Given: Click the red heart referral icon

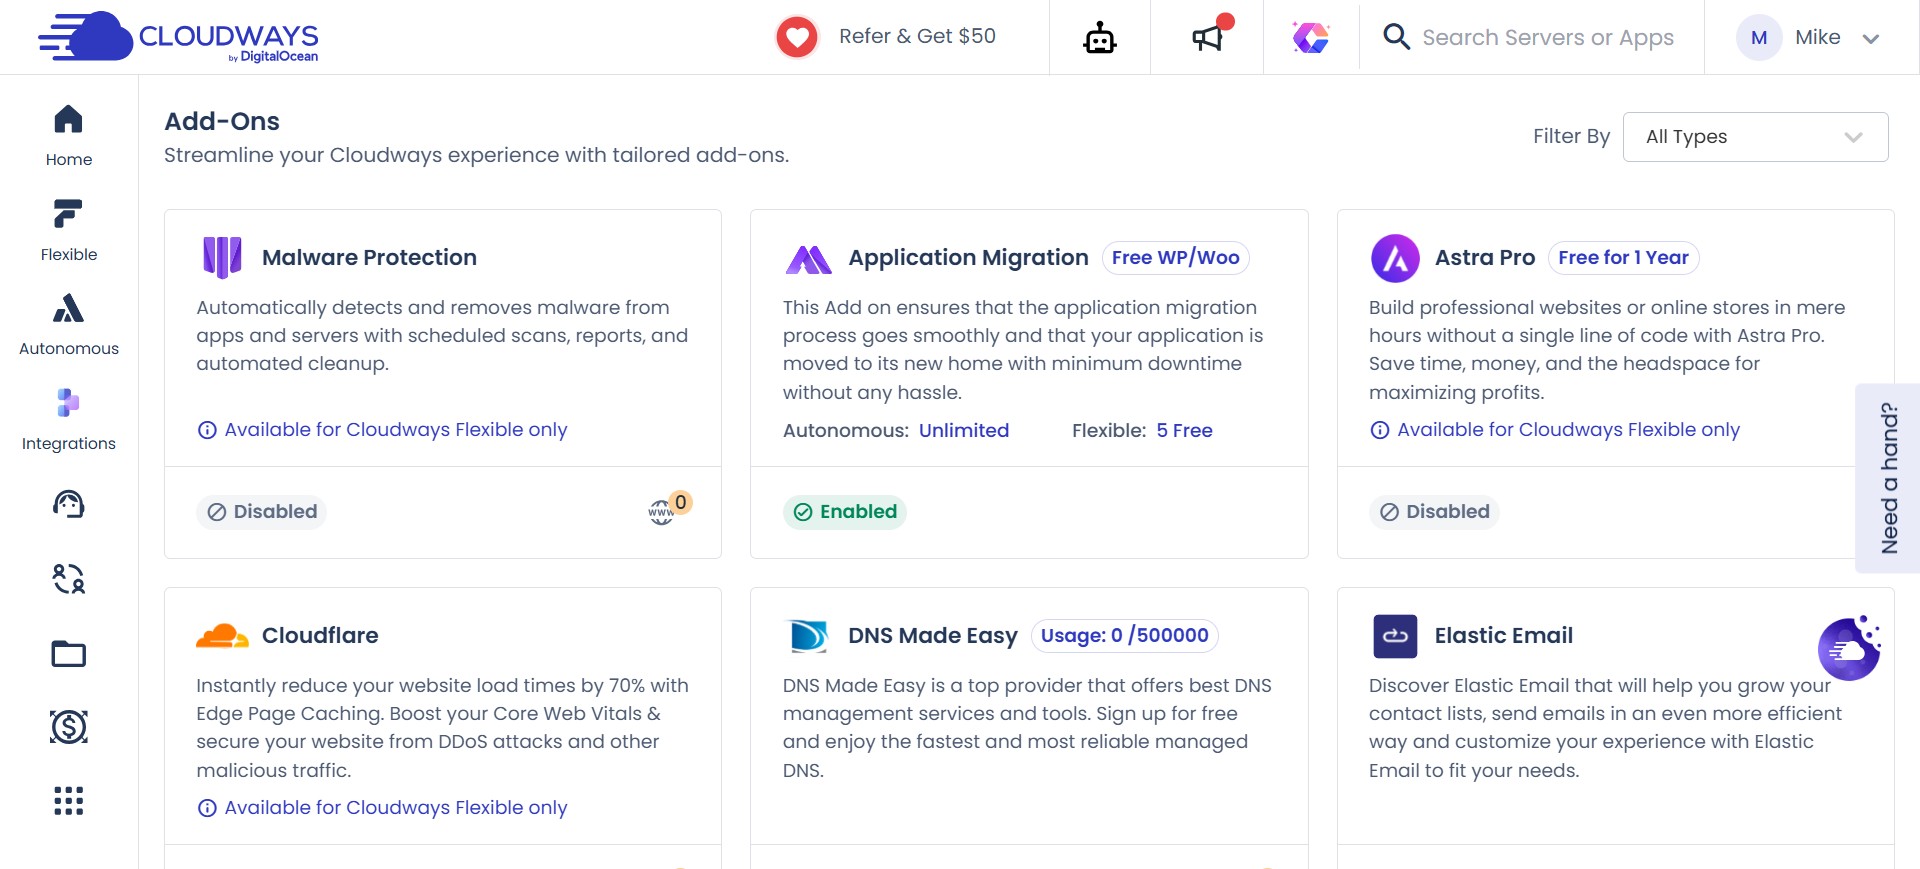Looking at the screenshot, I should pyautogui.click(x=797, y=38).
